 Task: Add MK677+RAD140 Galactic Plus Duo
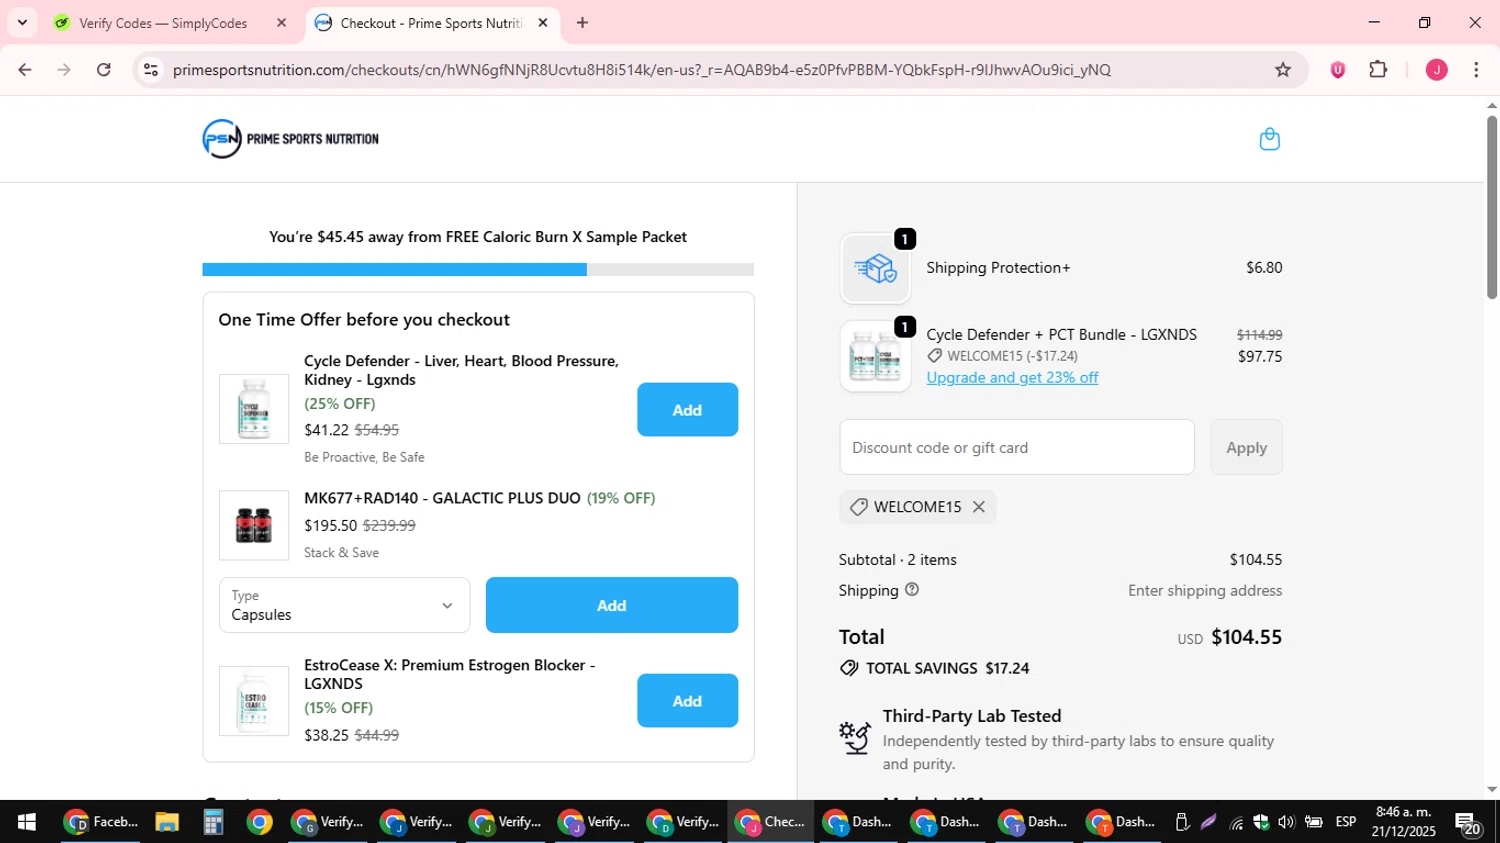611,605
